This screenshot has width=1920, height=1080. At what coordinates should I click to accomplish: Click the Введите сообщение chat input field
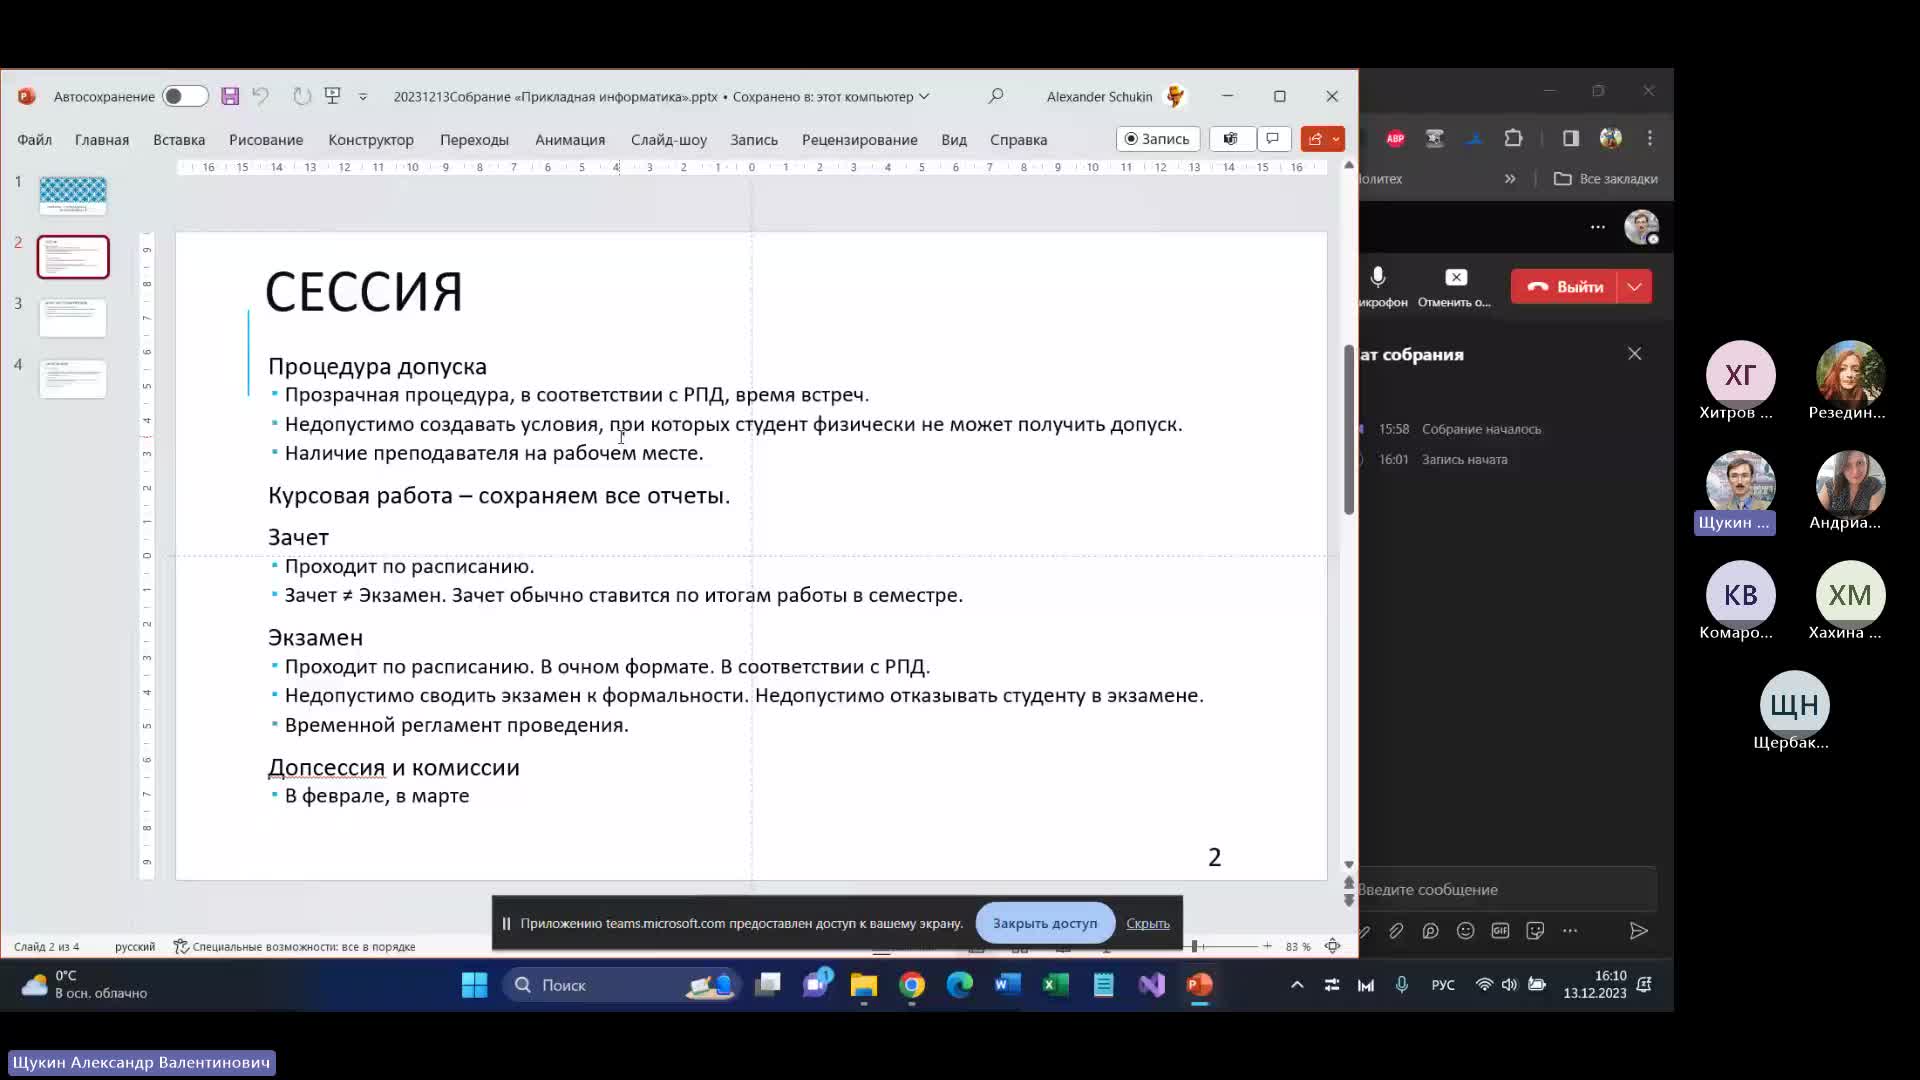point(1506,889)
